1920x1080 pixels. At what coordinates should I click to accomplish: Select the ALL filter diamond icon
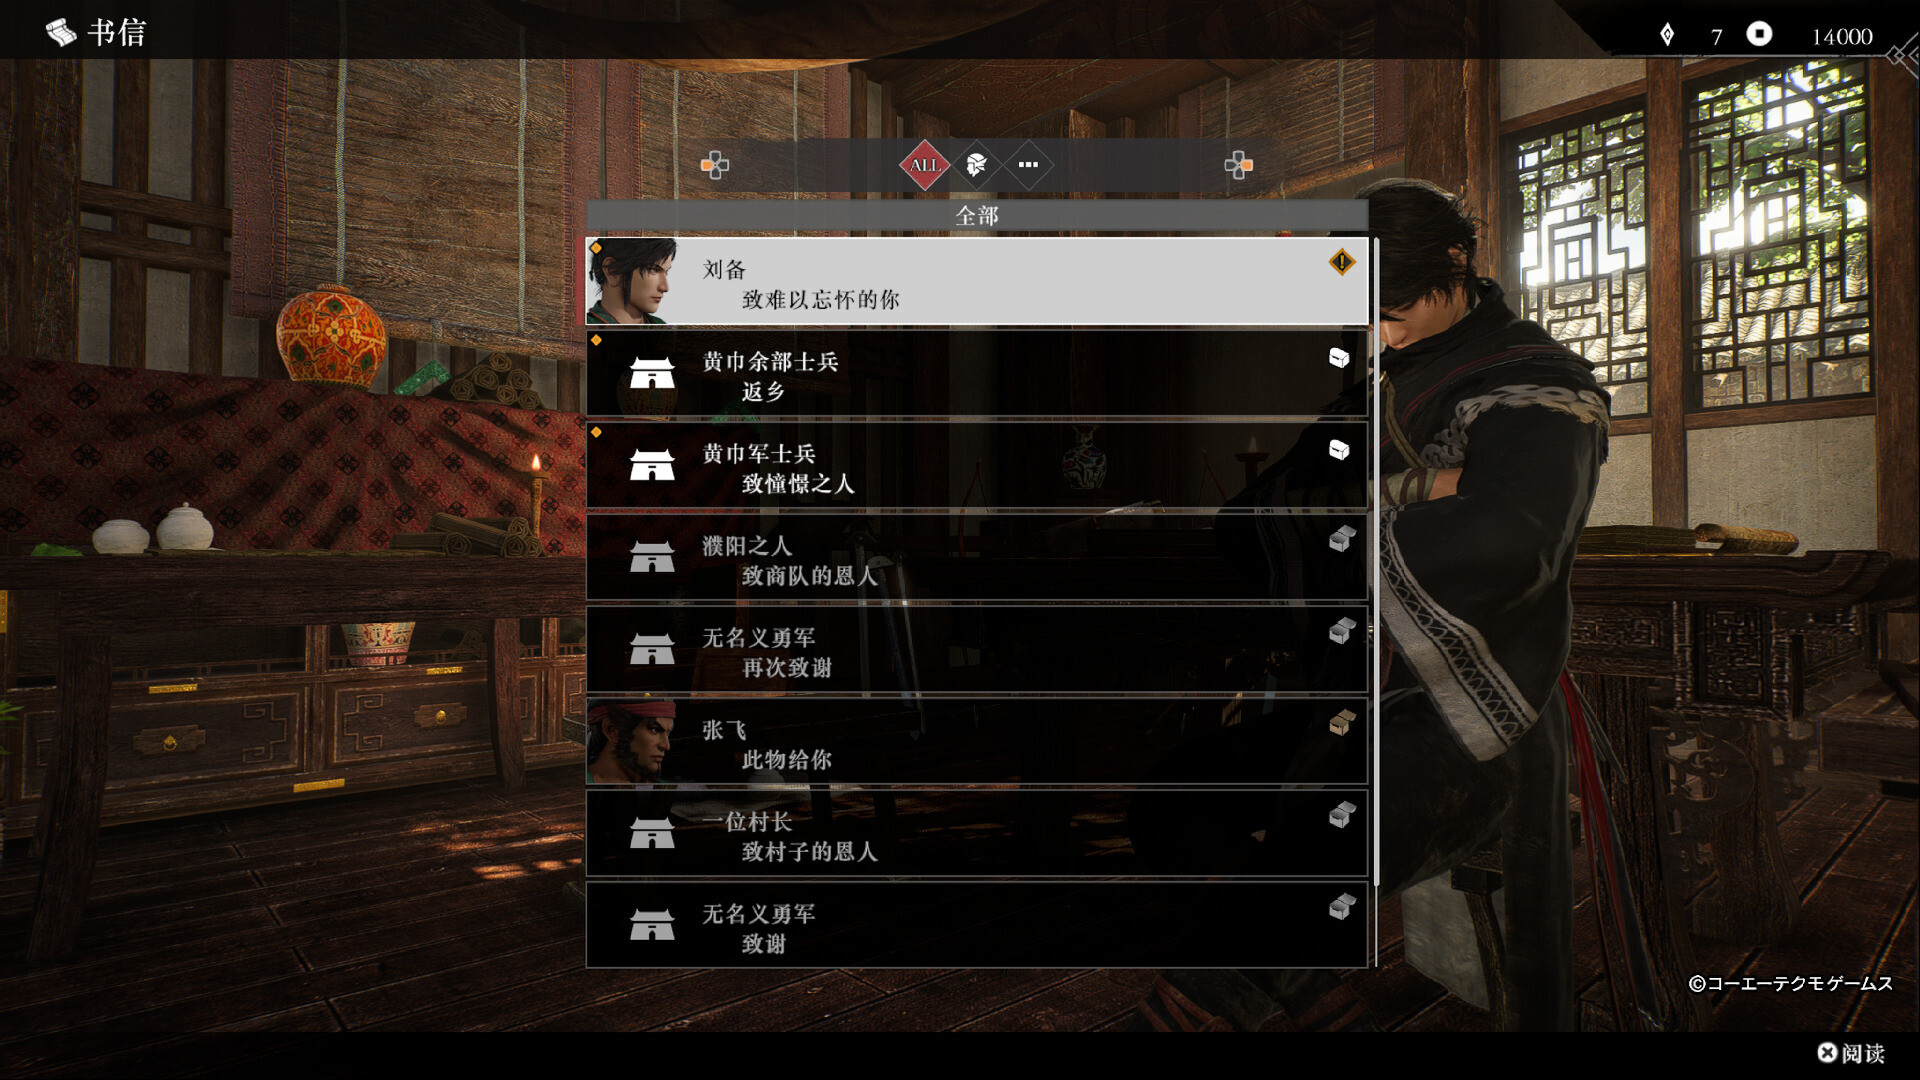point(925,165)
